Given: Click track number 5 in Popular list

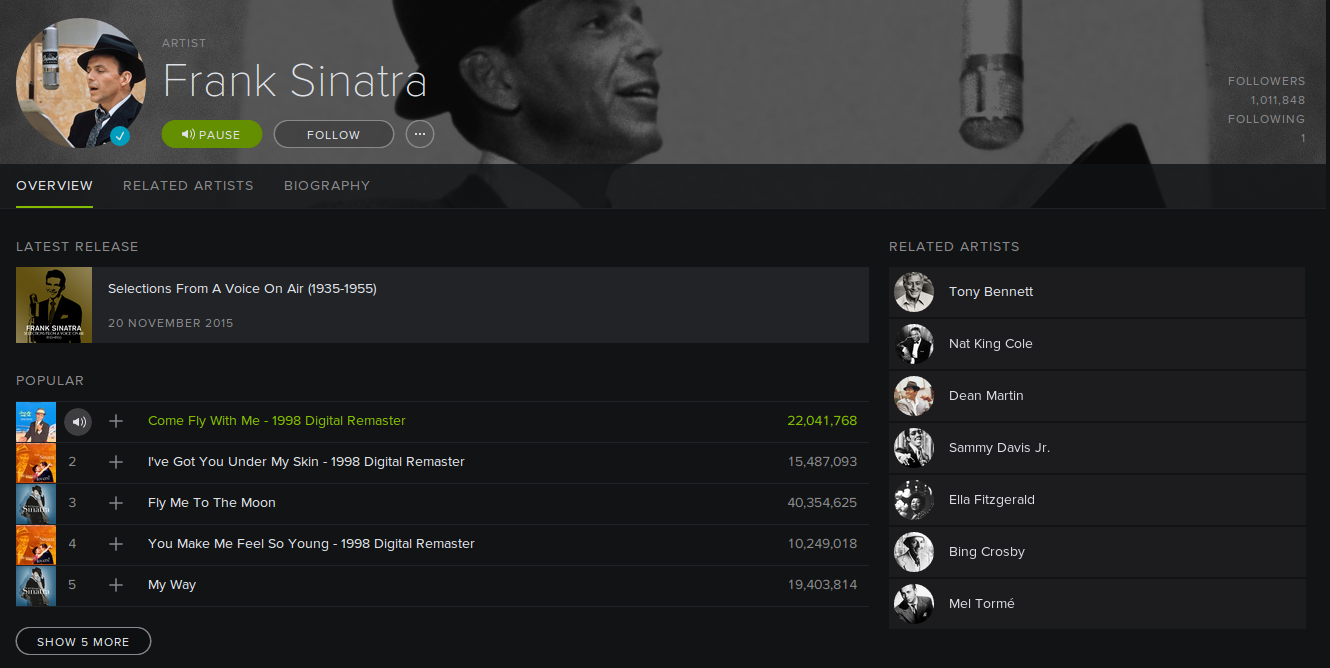Looking at the screenshot, I should click(x=72, y=585).
